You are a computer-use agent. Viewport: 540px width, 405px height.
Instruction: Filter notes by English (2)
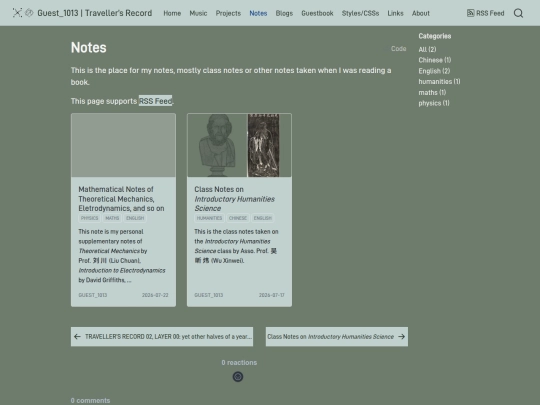point(434,71)
